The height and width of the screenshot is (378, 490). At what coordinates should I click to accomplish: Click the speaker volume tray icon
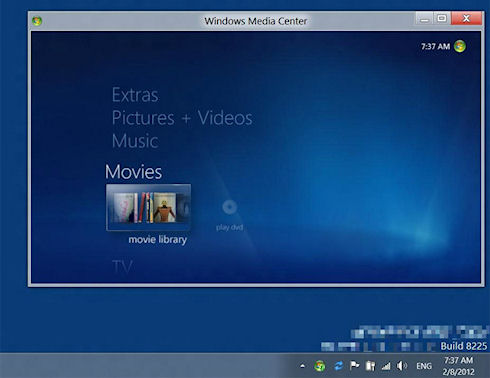click(402, 366)
